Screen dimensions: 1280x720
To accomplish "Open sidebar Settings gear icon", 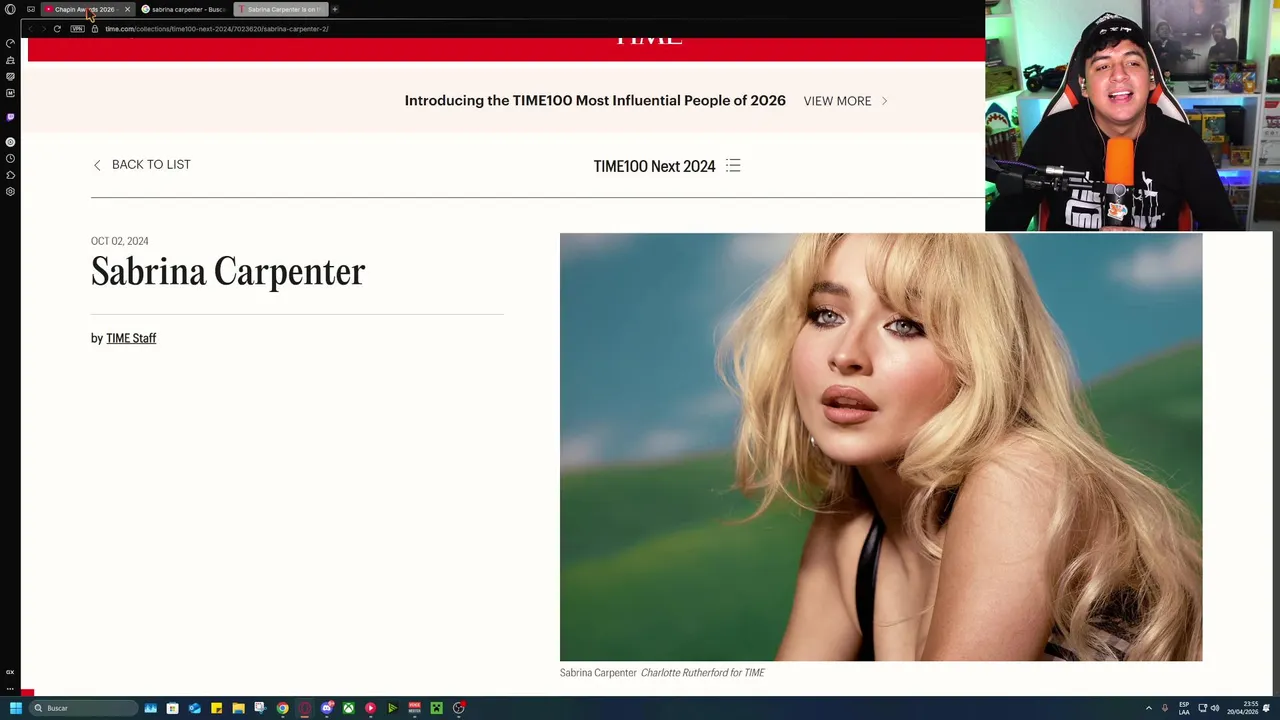I will point(10,191).
